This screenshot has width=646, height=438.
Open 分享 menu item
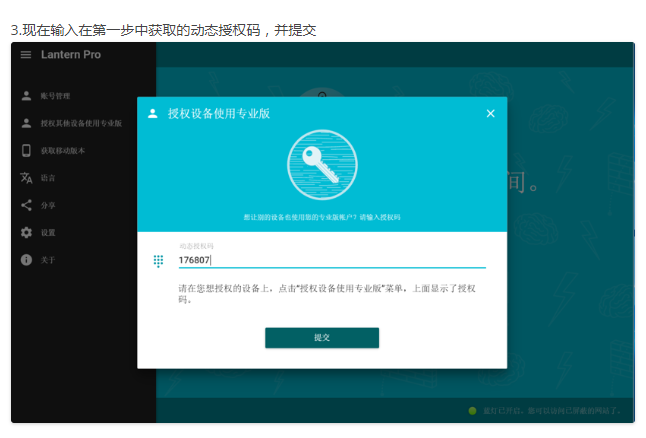click(48, 205)
